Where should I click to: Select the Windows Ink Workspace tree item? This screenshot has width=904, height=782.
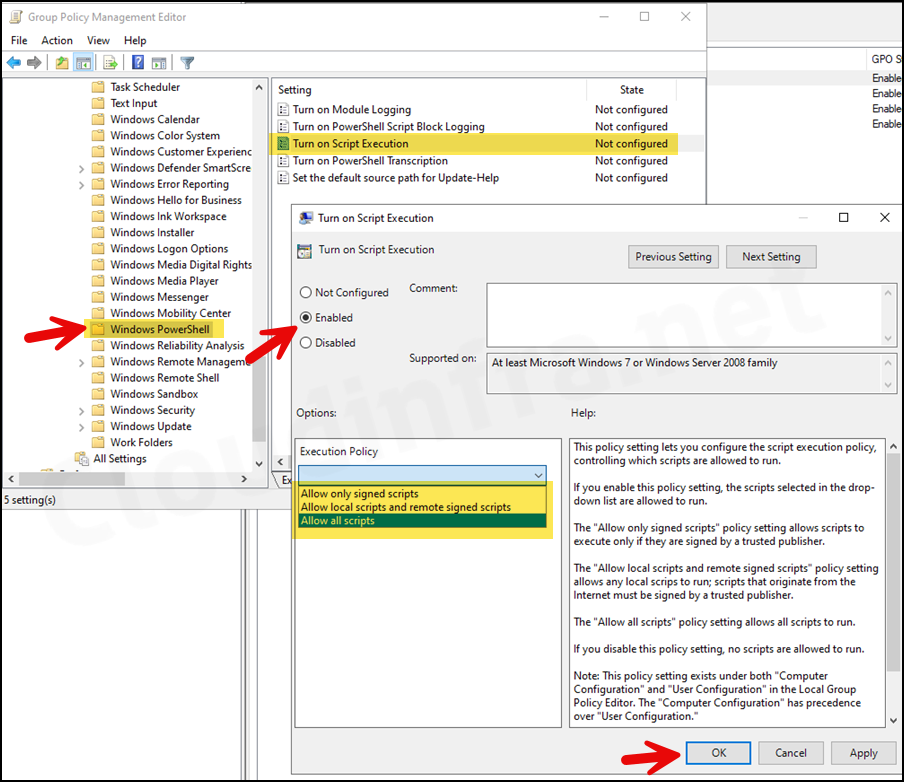tap(168, 216)
